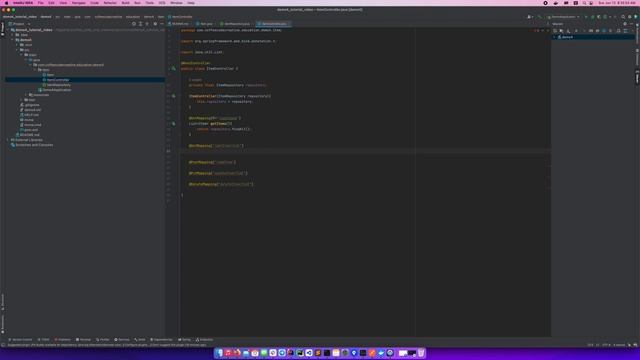
Task: Open Trash in the Dock
Action: click(421, 353)
